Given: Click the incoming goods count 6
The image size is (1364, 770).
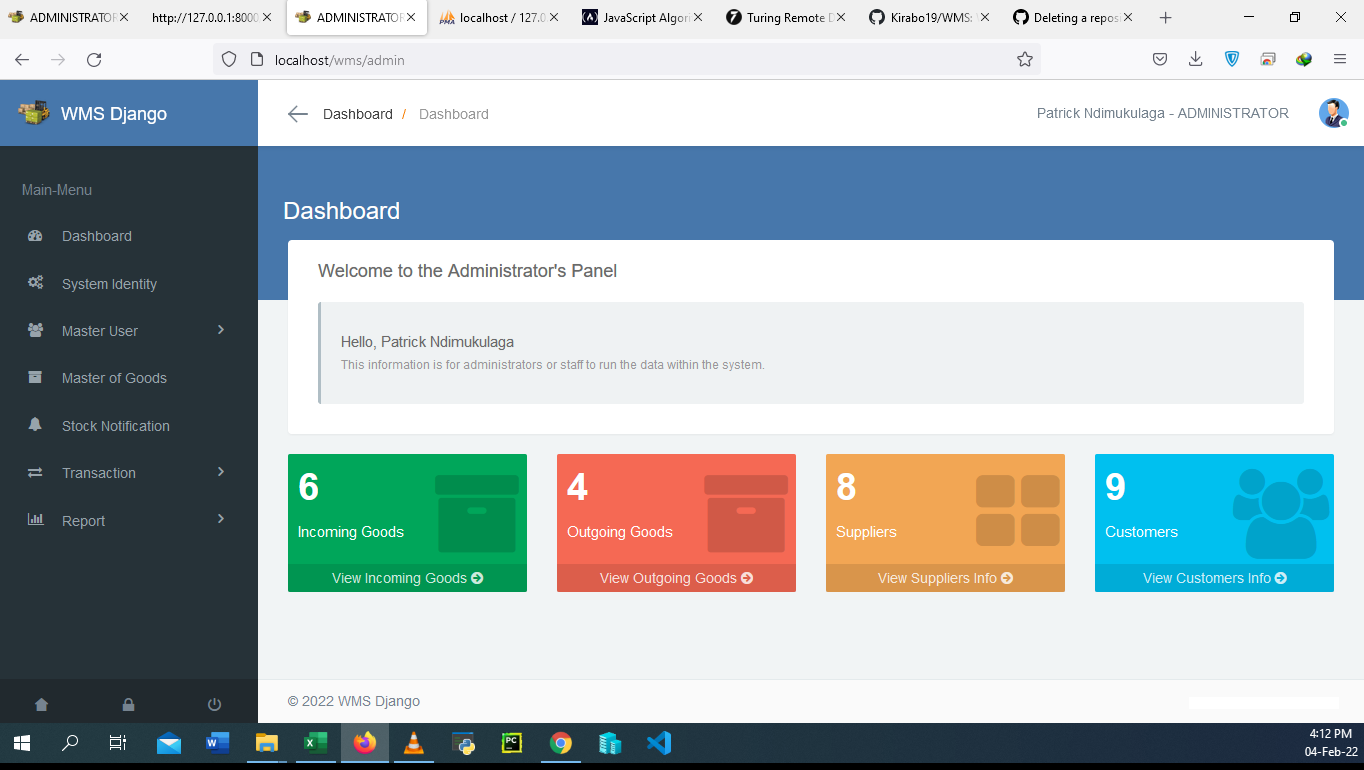Looking at the screenshot, I should 309,487.
